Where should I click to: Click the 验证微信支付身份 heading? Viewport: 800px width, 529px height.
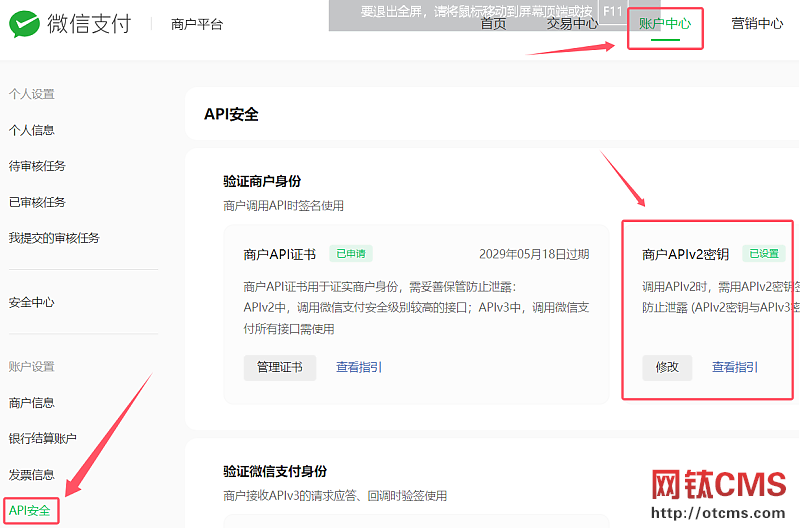pos(275,471)
